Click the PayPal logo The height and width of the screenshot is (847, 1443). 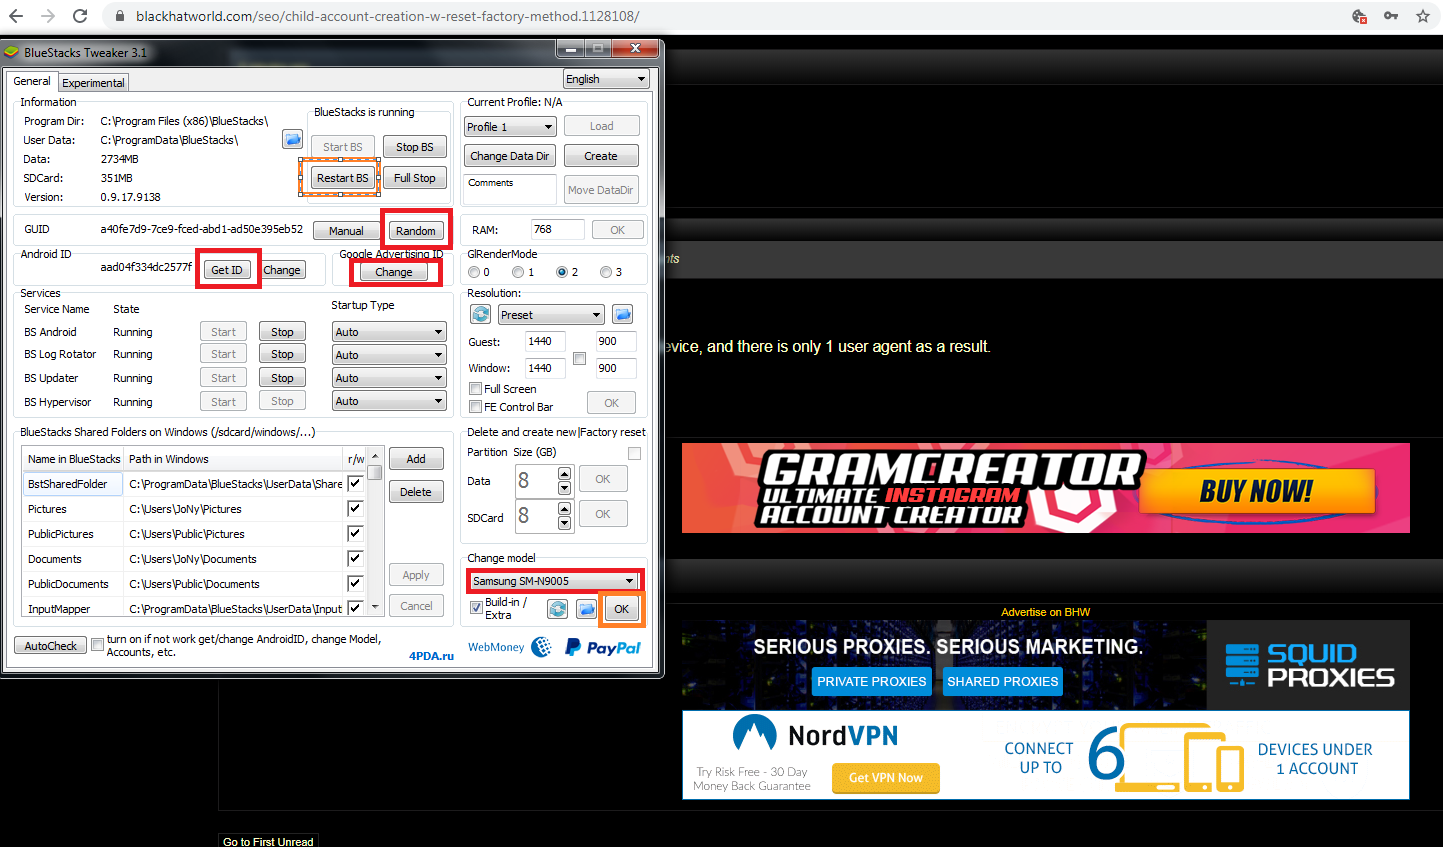pyautogui.click(x=603, y=647)
